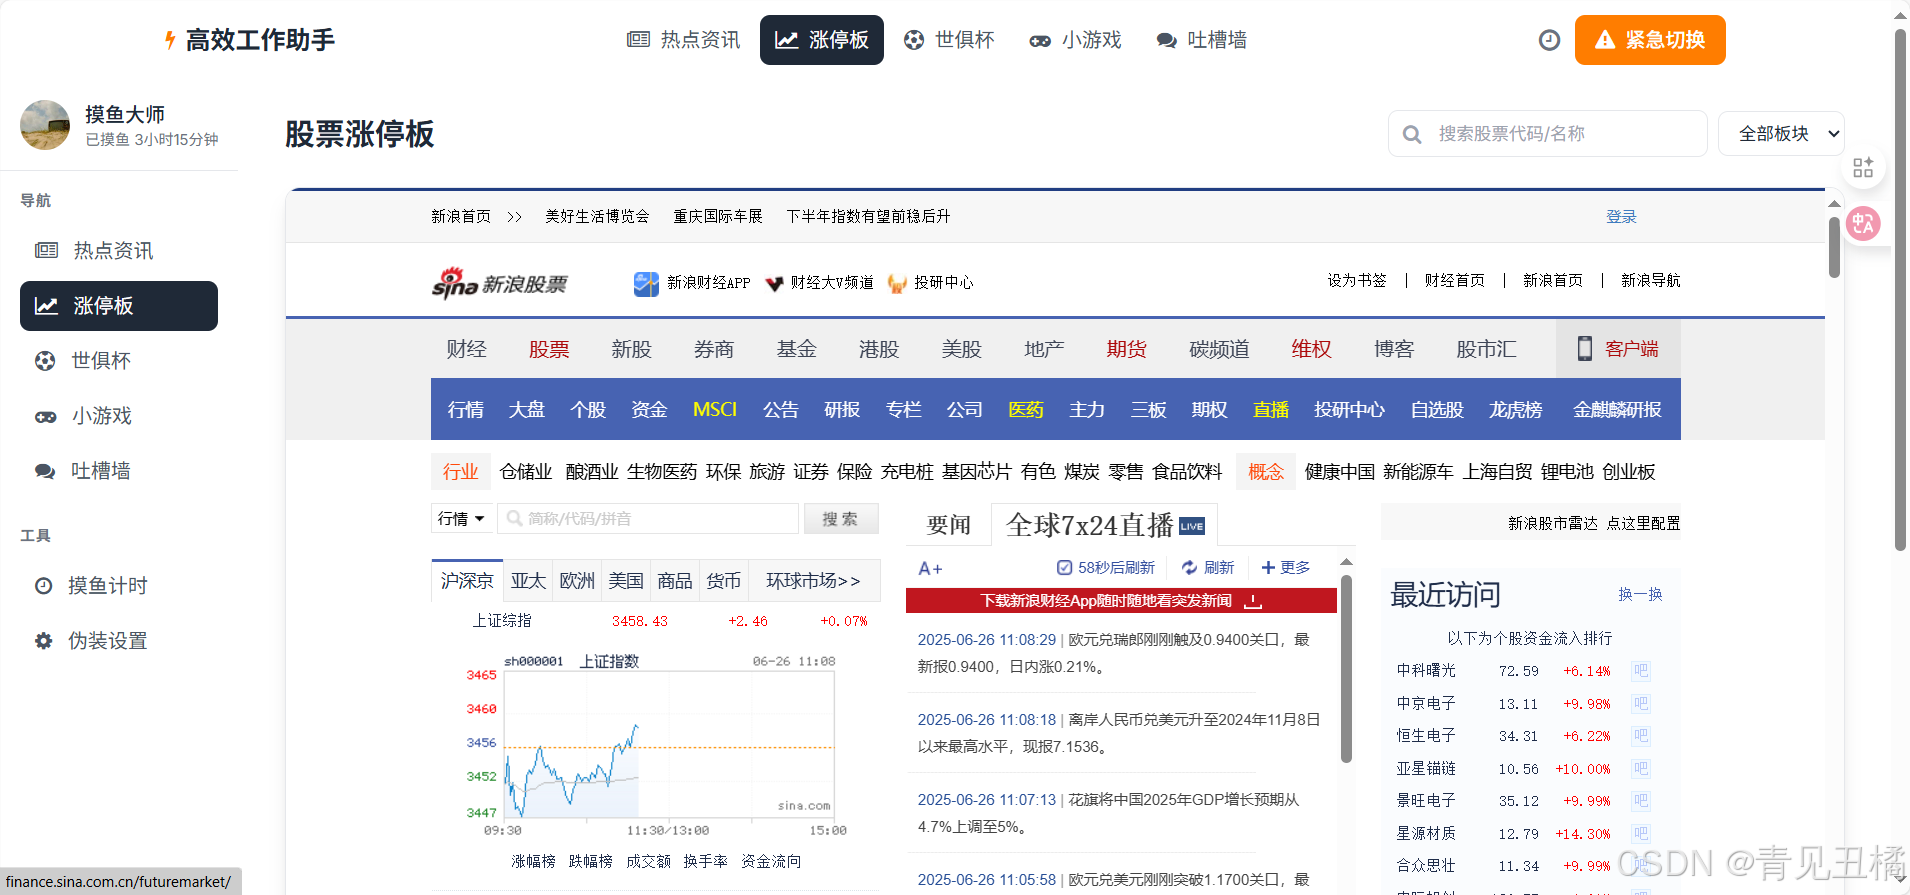This screenshot has width=1910, height=895.
Task: Open 伪装设置 gear in sidebar
Action: click(119, 641)
